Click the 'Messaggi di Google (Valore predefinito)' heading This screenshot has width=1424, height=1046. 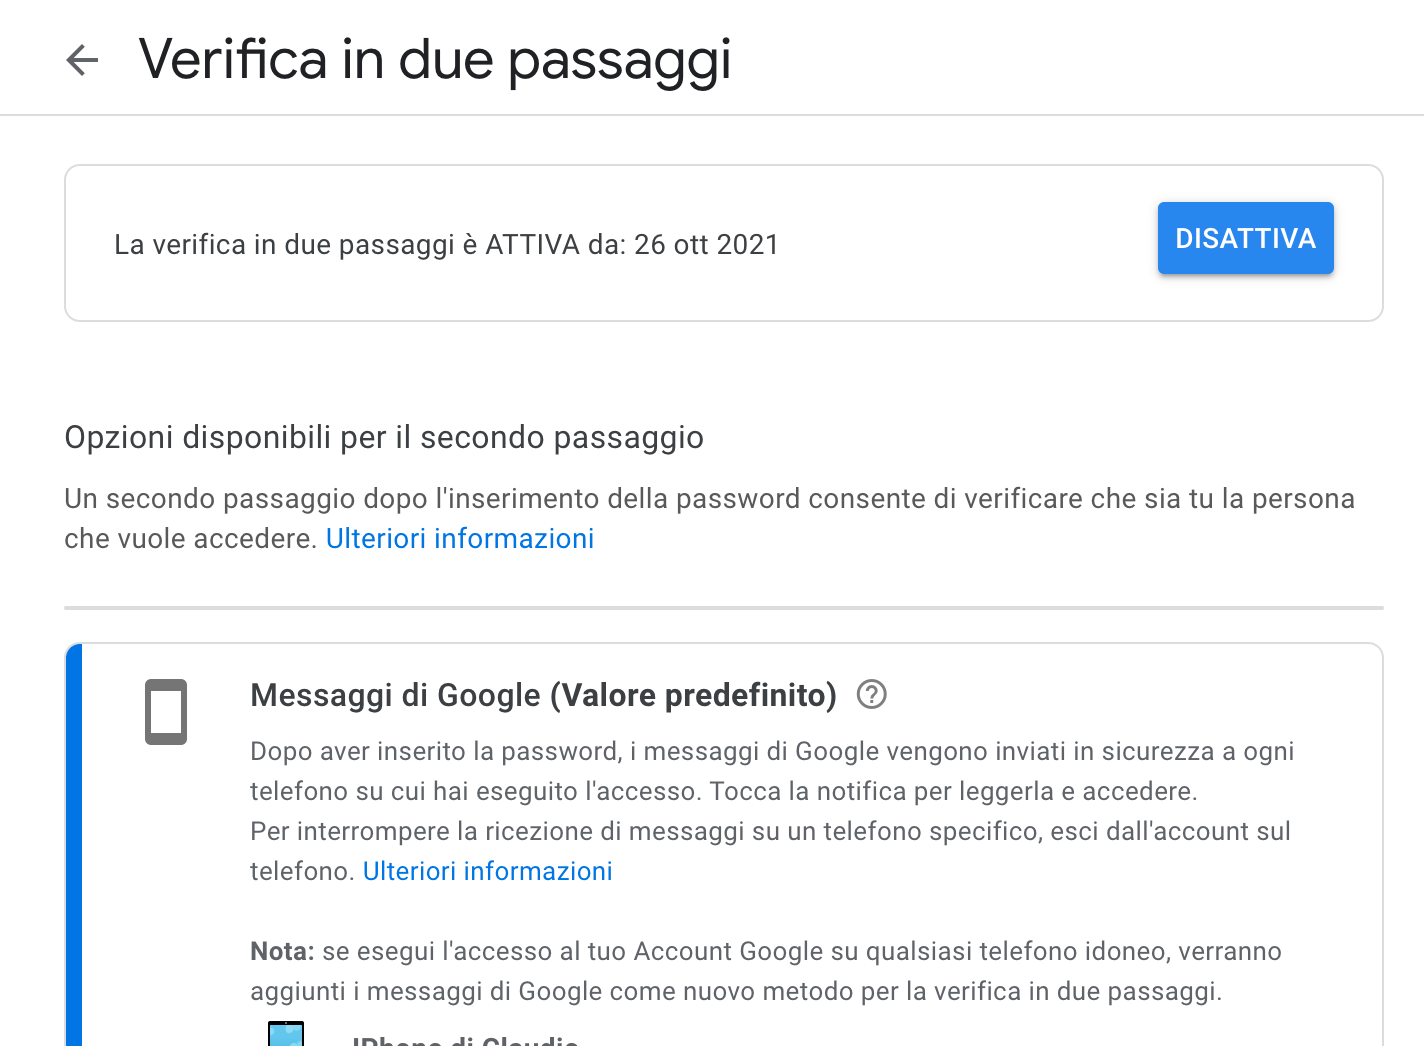pos(543,695)
